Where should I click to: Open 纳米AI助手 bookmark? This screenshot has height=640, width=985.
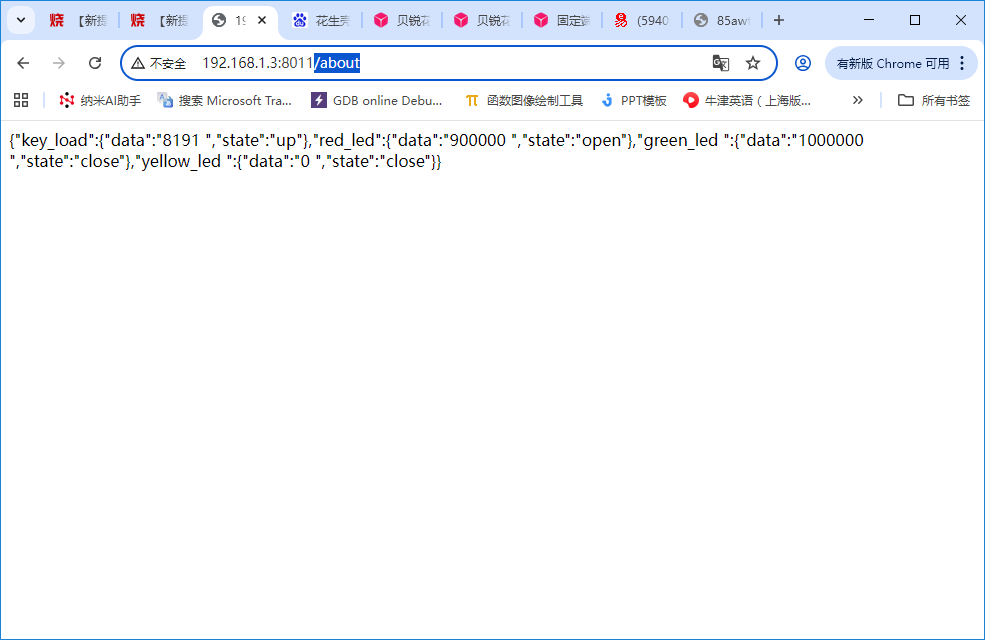click(100, 100)
